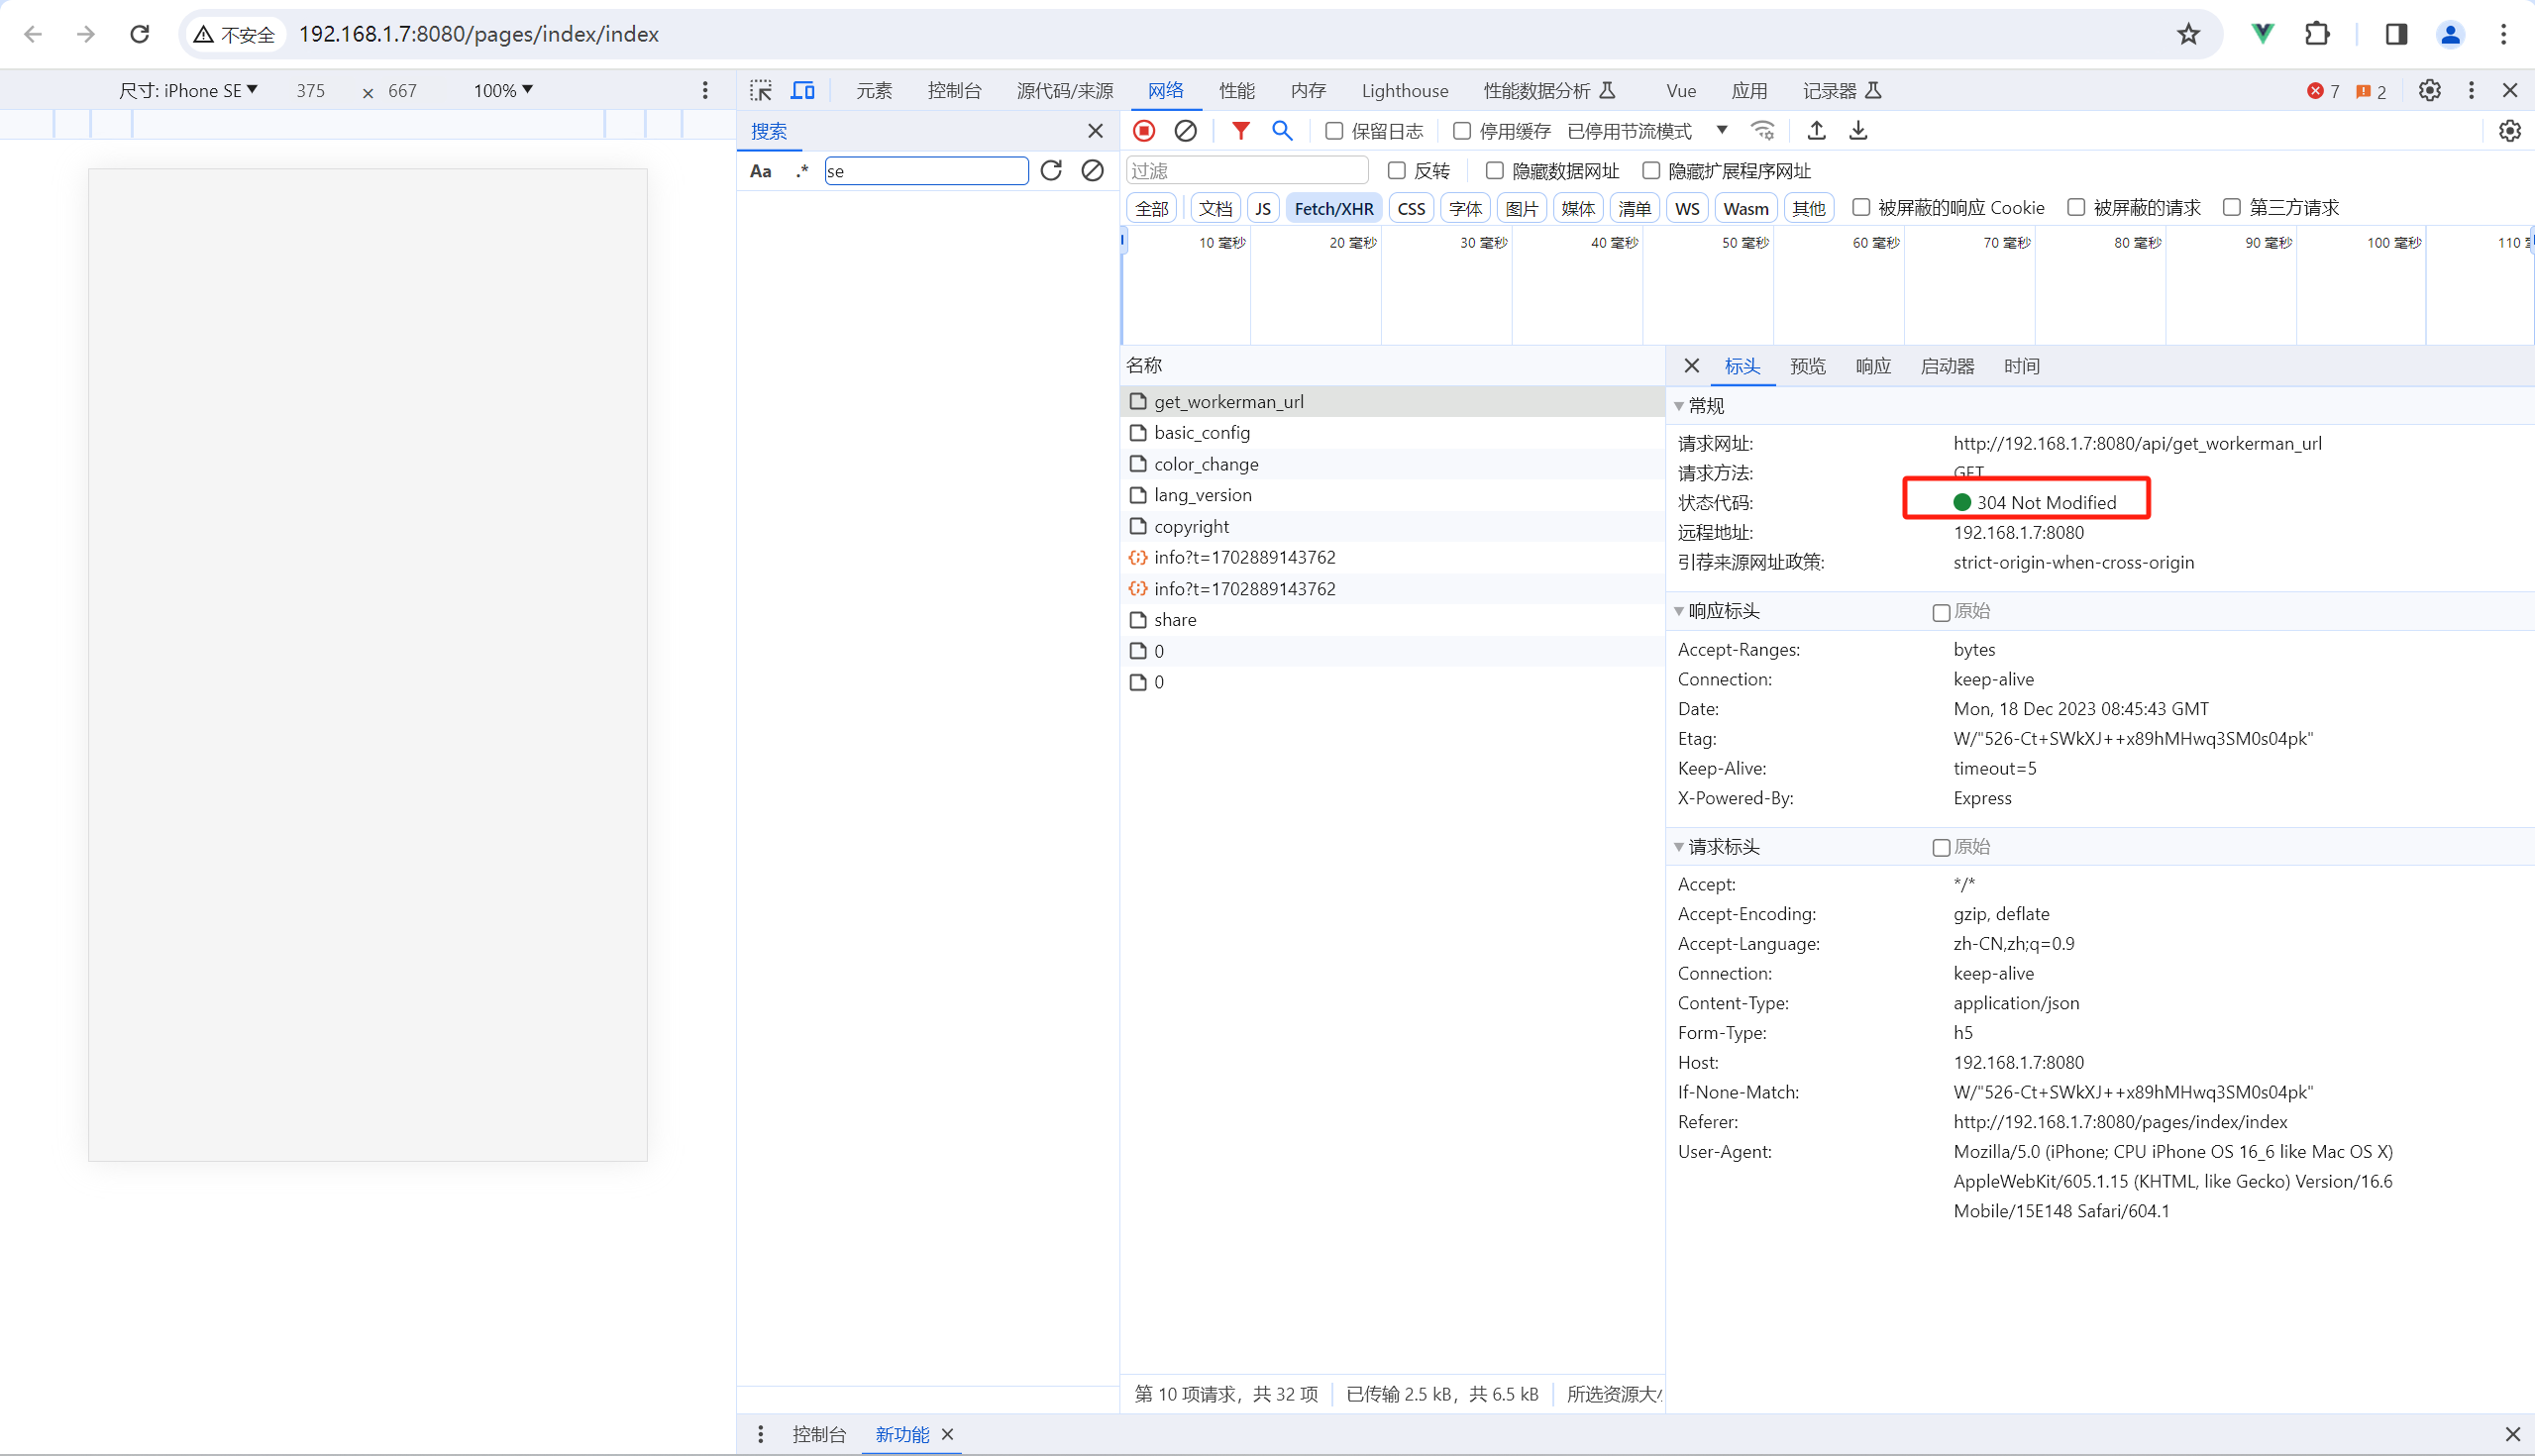Check the third-party requests (第三方请求) checkbox
The height and width of the screenshot is (1456, 2535).
[x=2231, y=207]
